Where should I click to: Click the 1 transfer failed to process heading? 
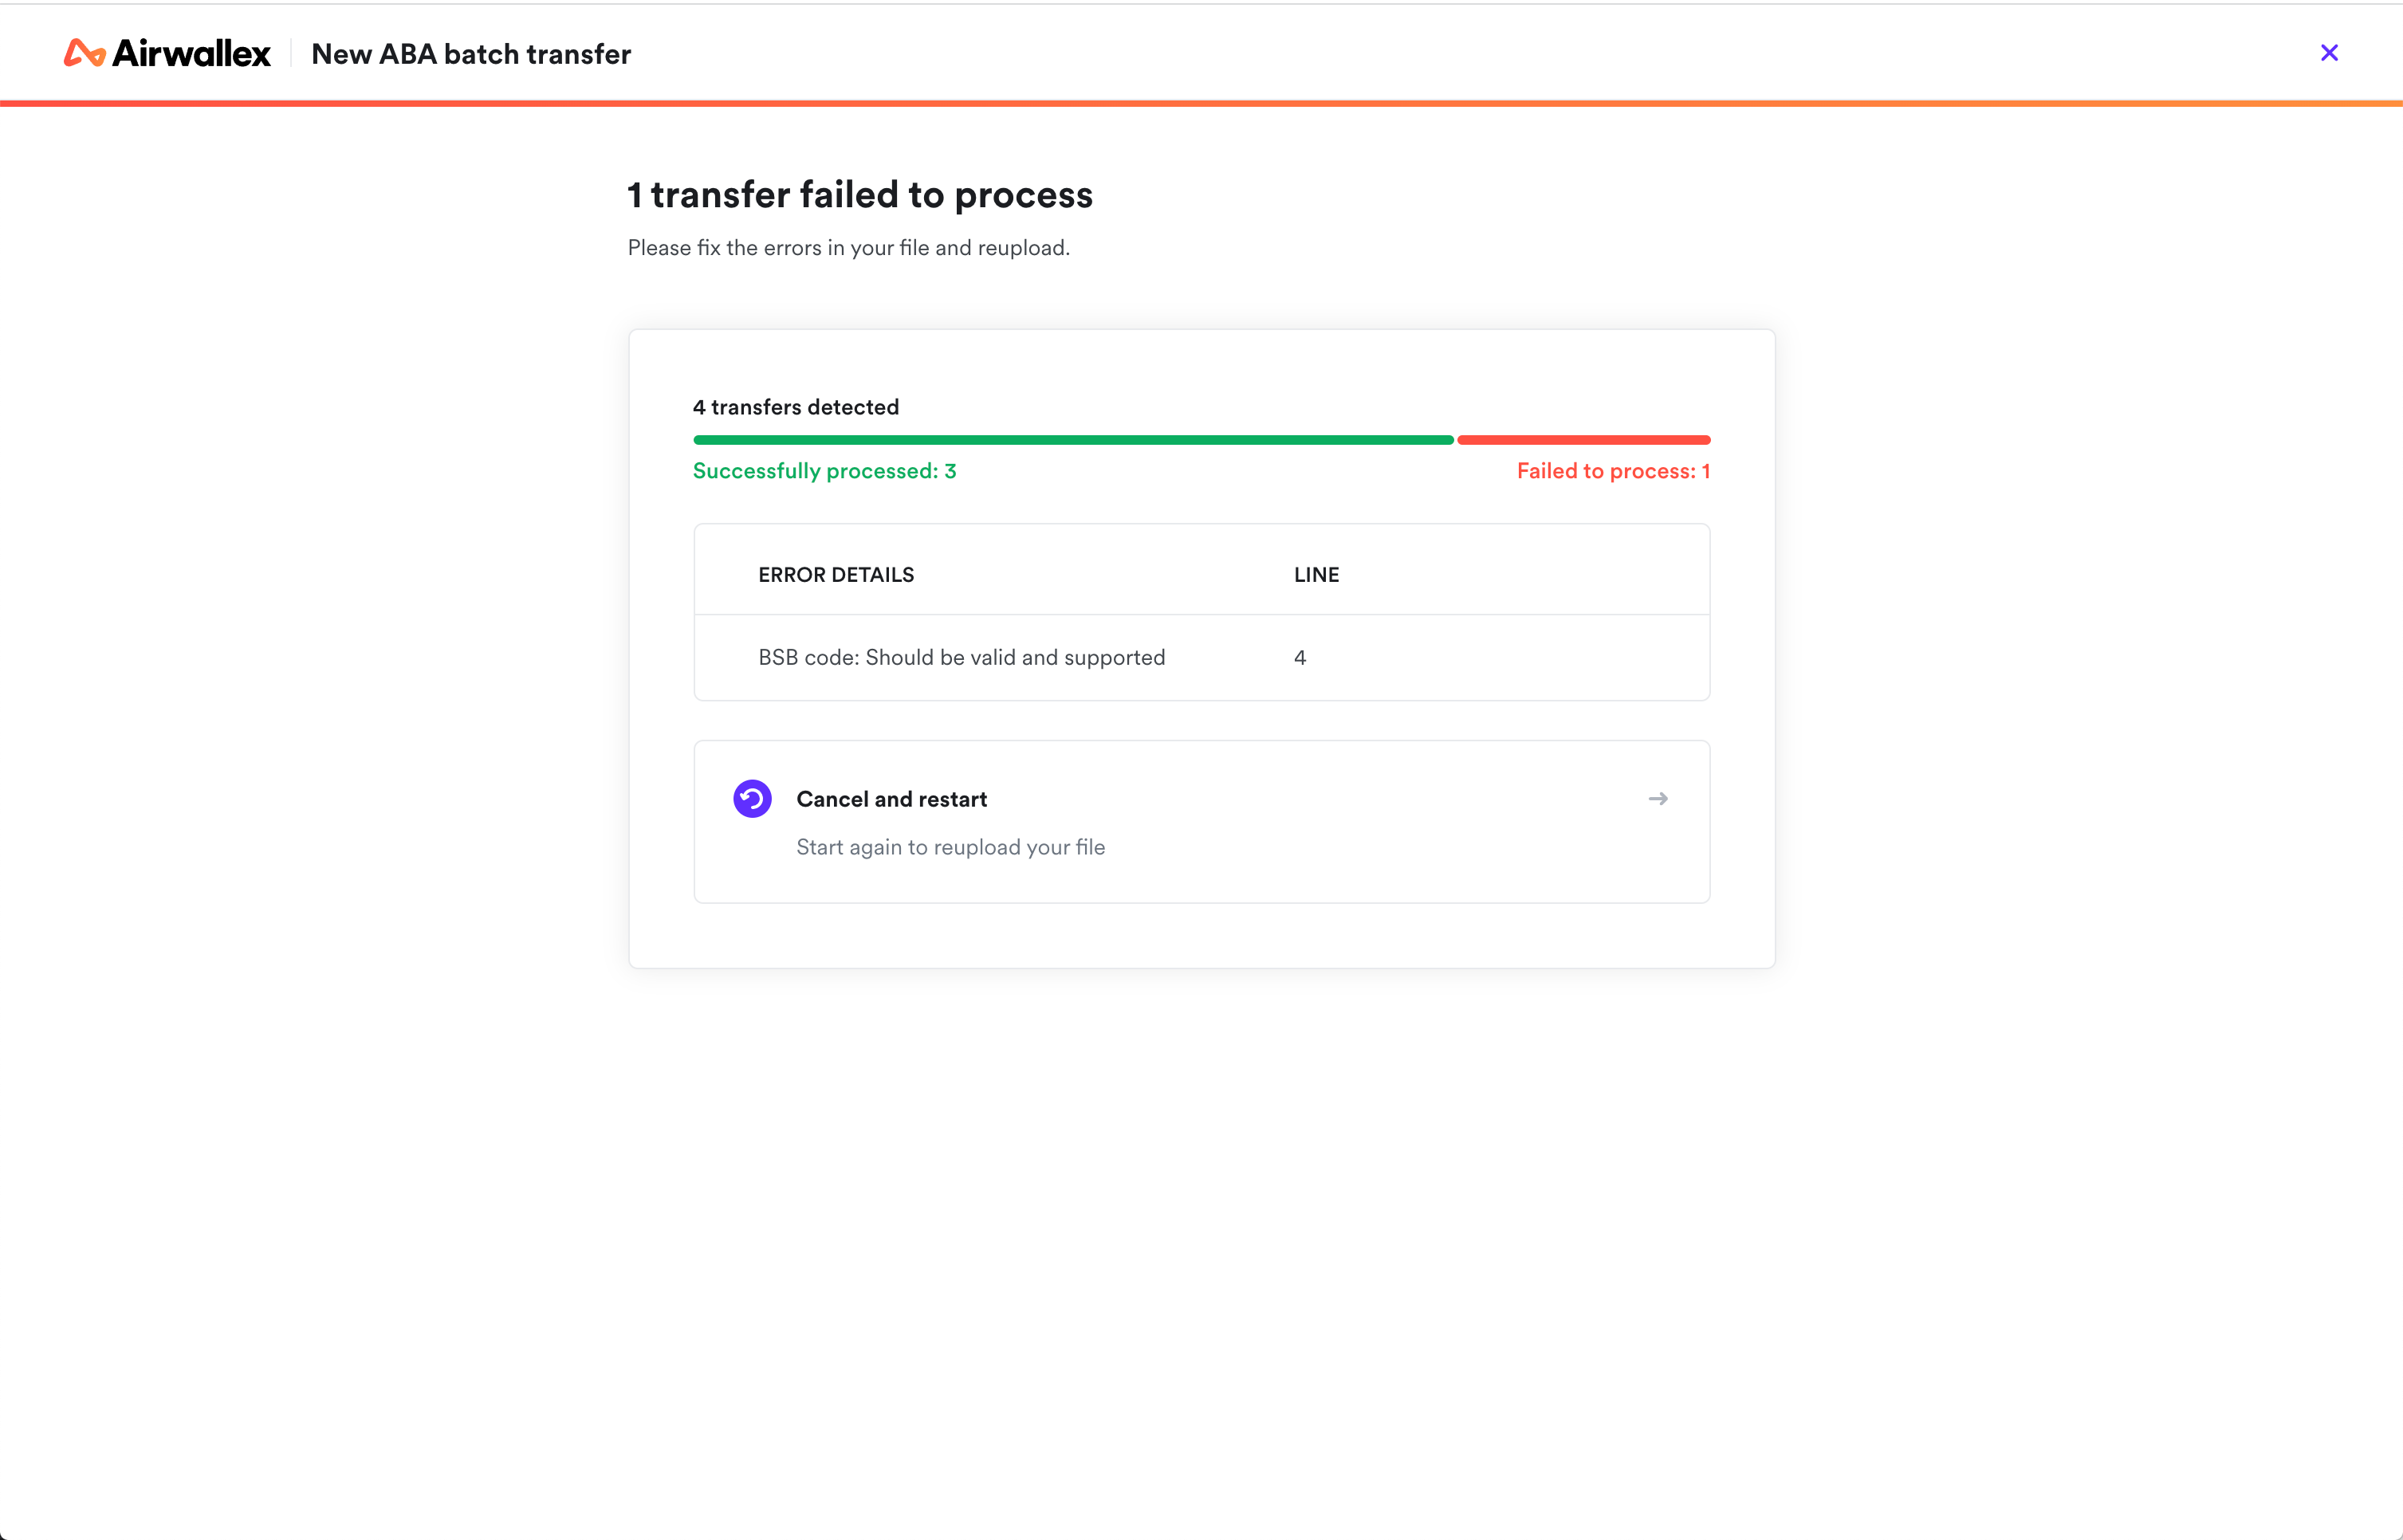[860, 195]
